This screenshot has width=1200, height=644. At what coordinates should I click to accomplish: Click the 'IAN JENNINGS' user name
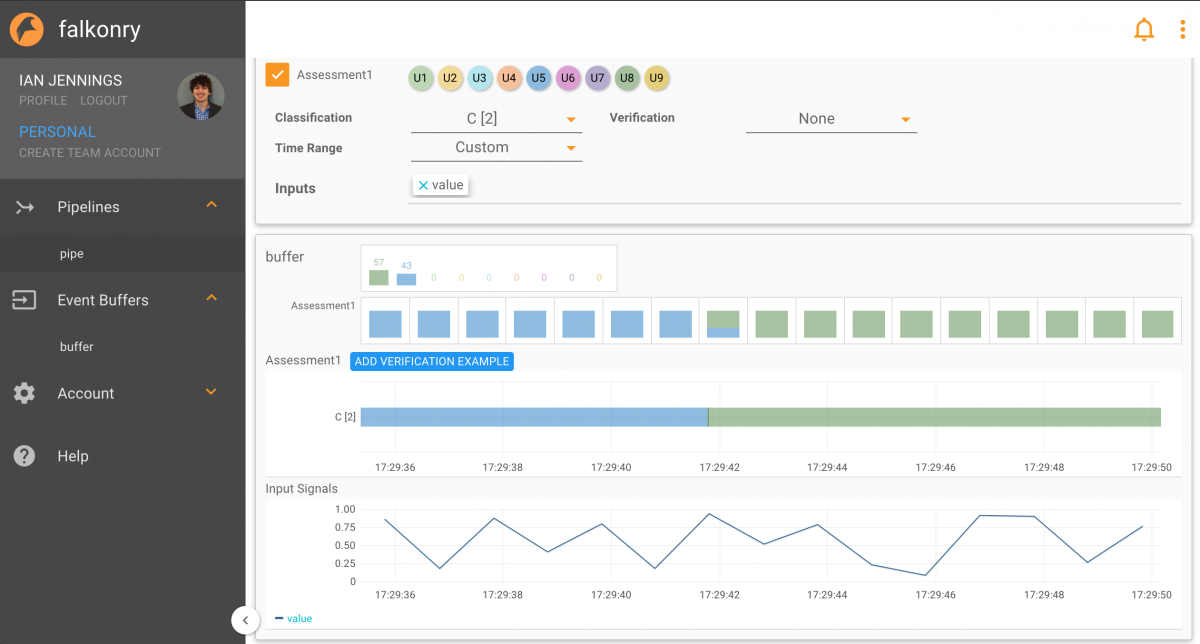click(71, 80)
